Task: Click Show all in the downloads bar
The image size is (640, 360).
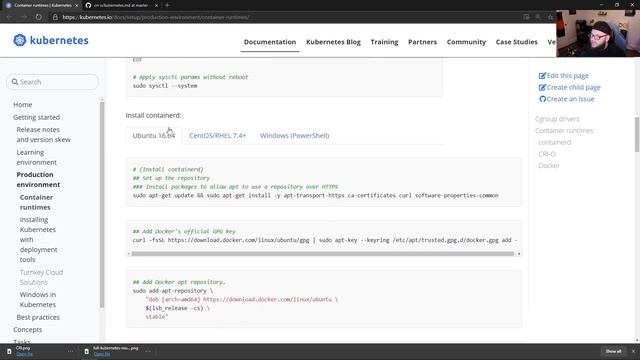Action: (613, 351)
